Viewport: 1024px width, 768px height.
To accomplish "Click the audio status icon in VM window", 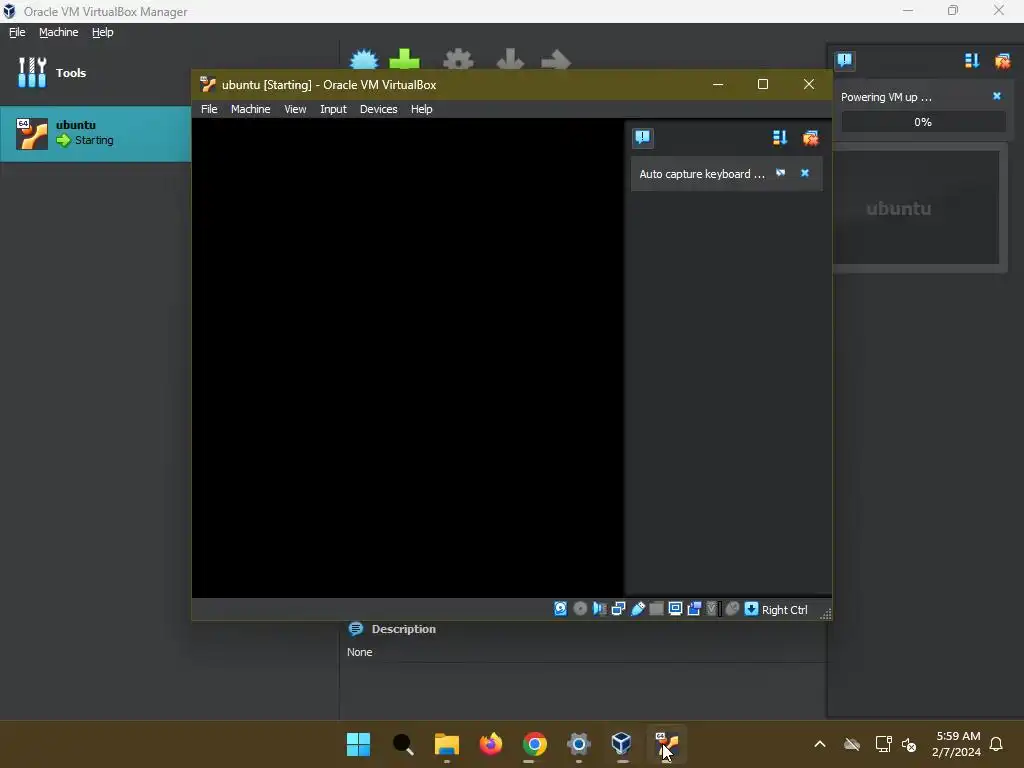I will pyautogui.click(x=599, y=609).
